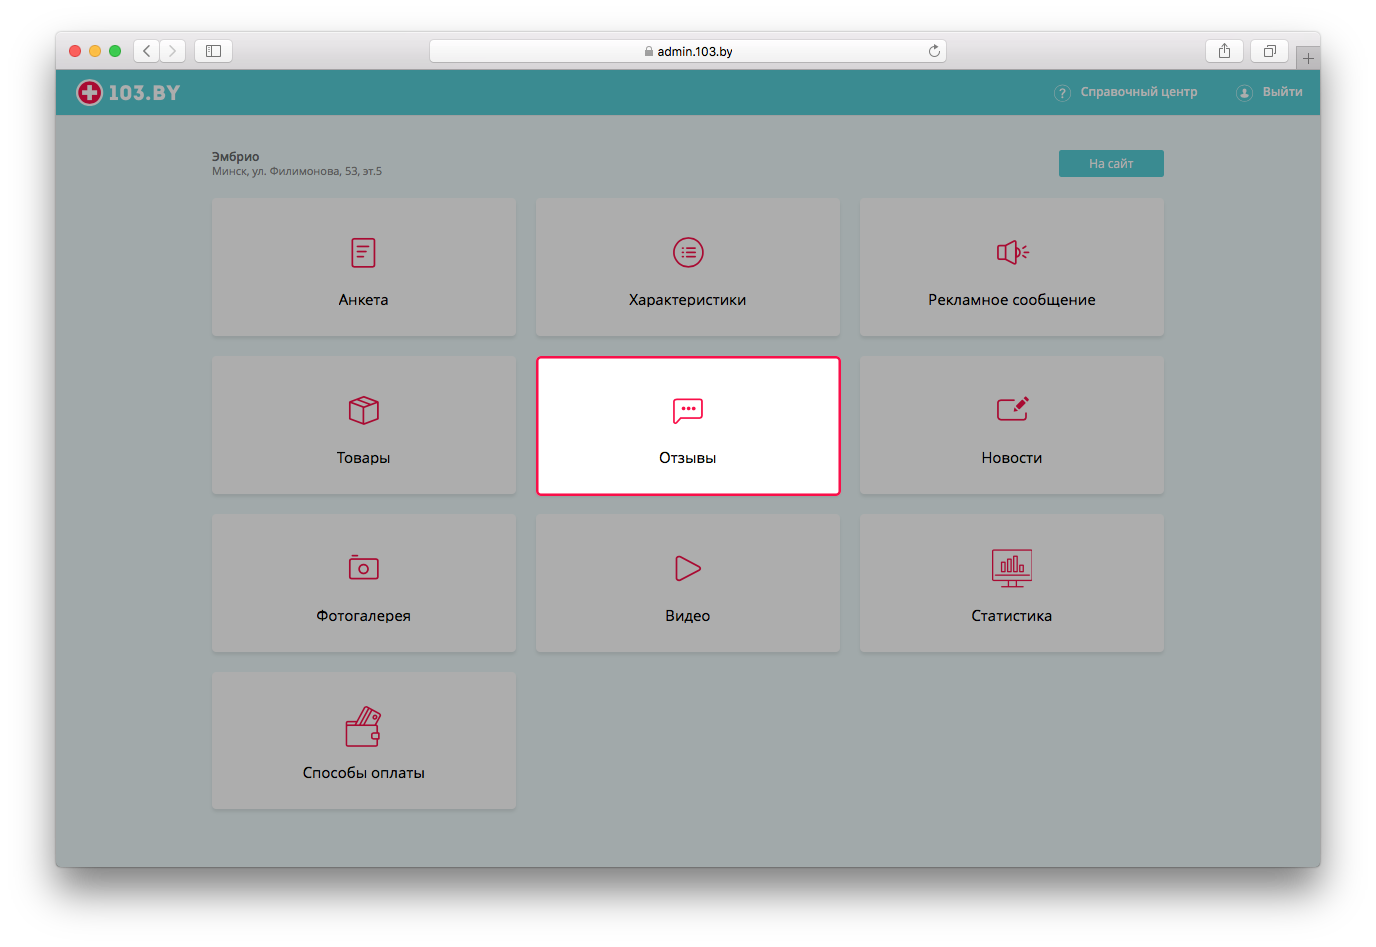
Task: Open the Safari share button
Action: [1224, 51]
